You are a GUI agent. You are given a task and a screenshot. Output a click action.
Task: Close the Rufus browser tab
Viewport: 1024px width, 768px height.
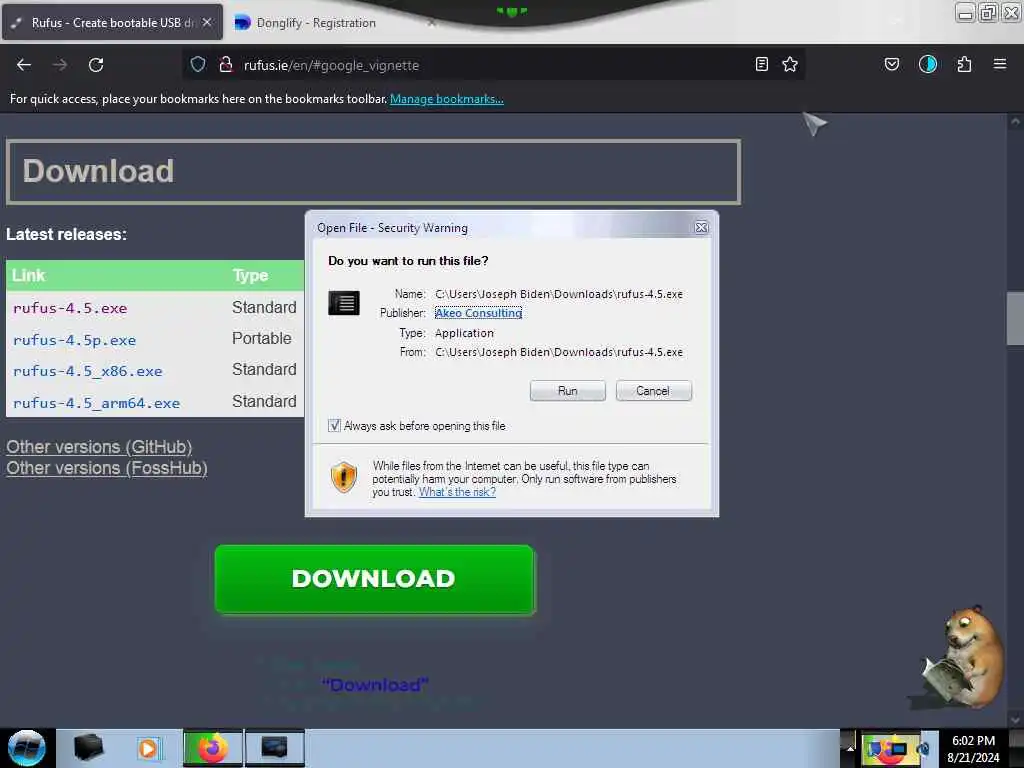[207, 22]
